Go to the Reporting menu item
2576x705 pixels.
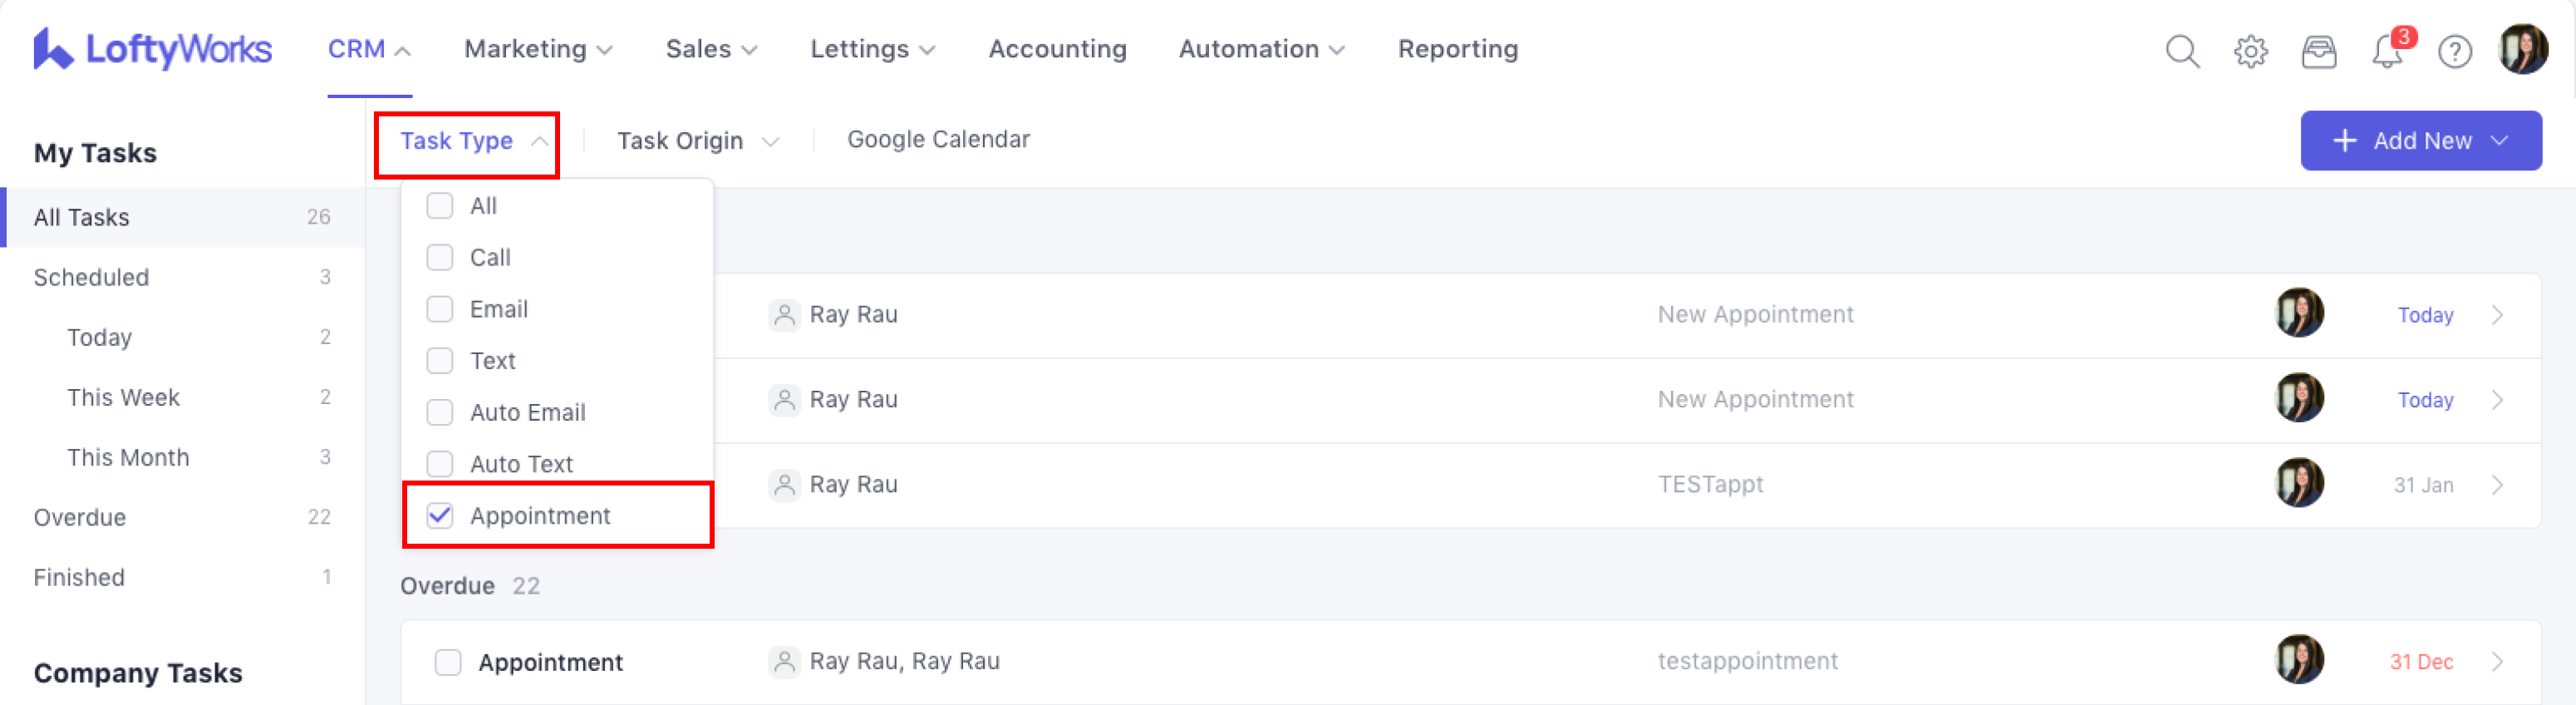tap(1457, 49)
